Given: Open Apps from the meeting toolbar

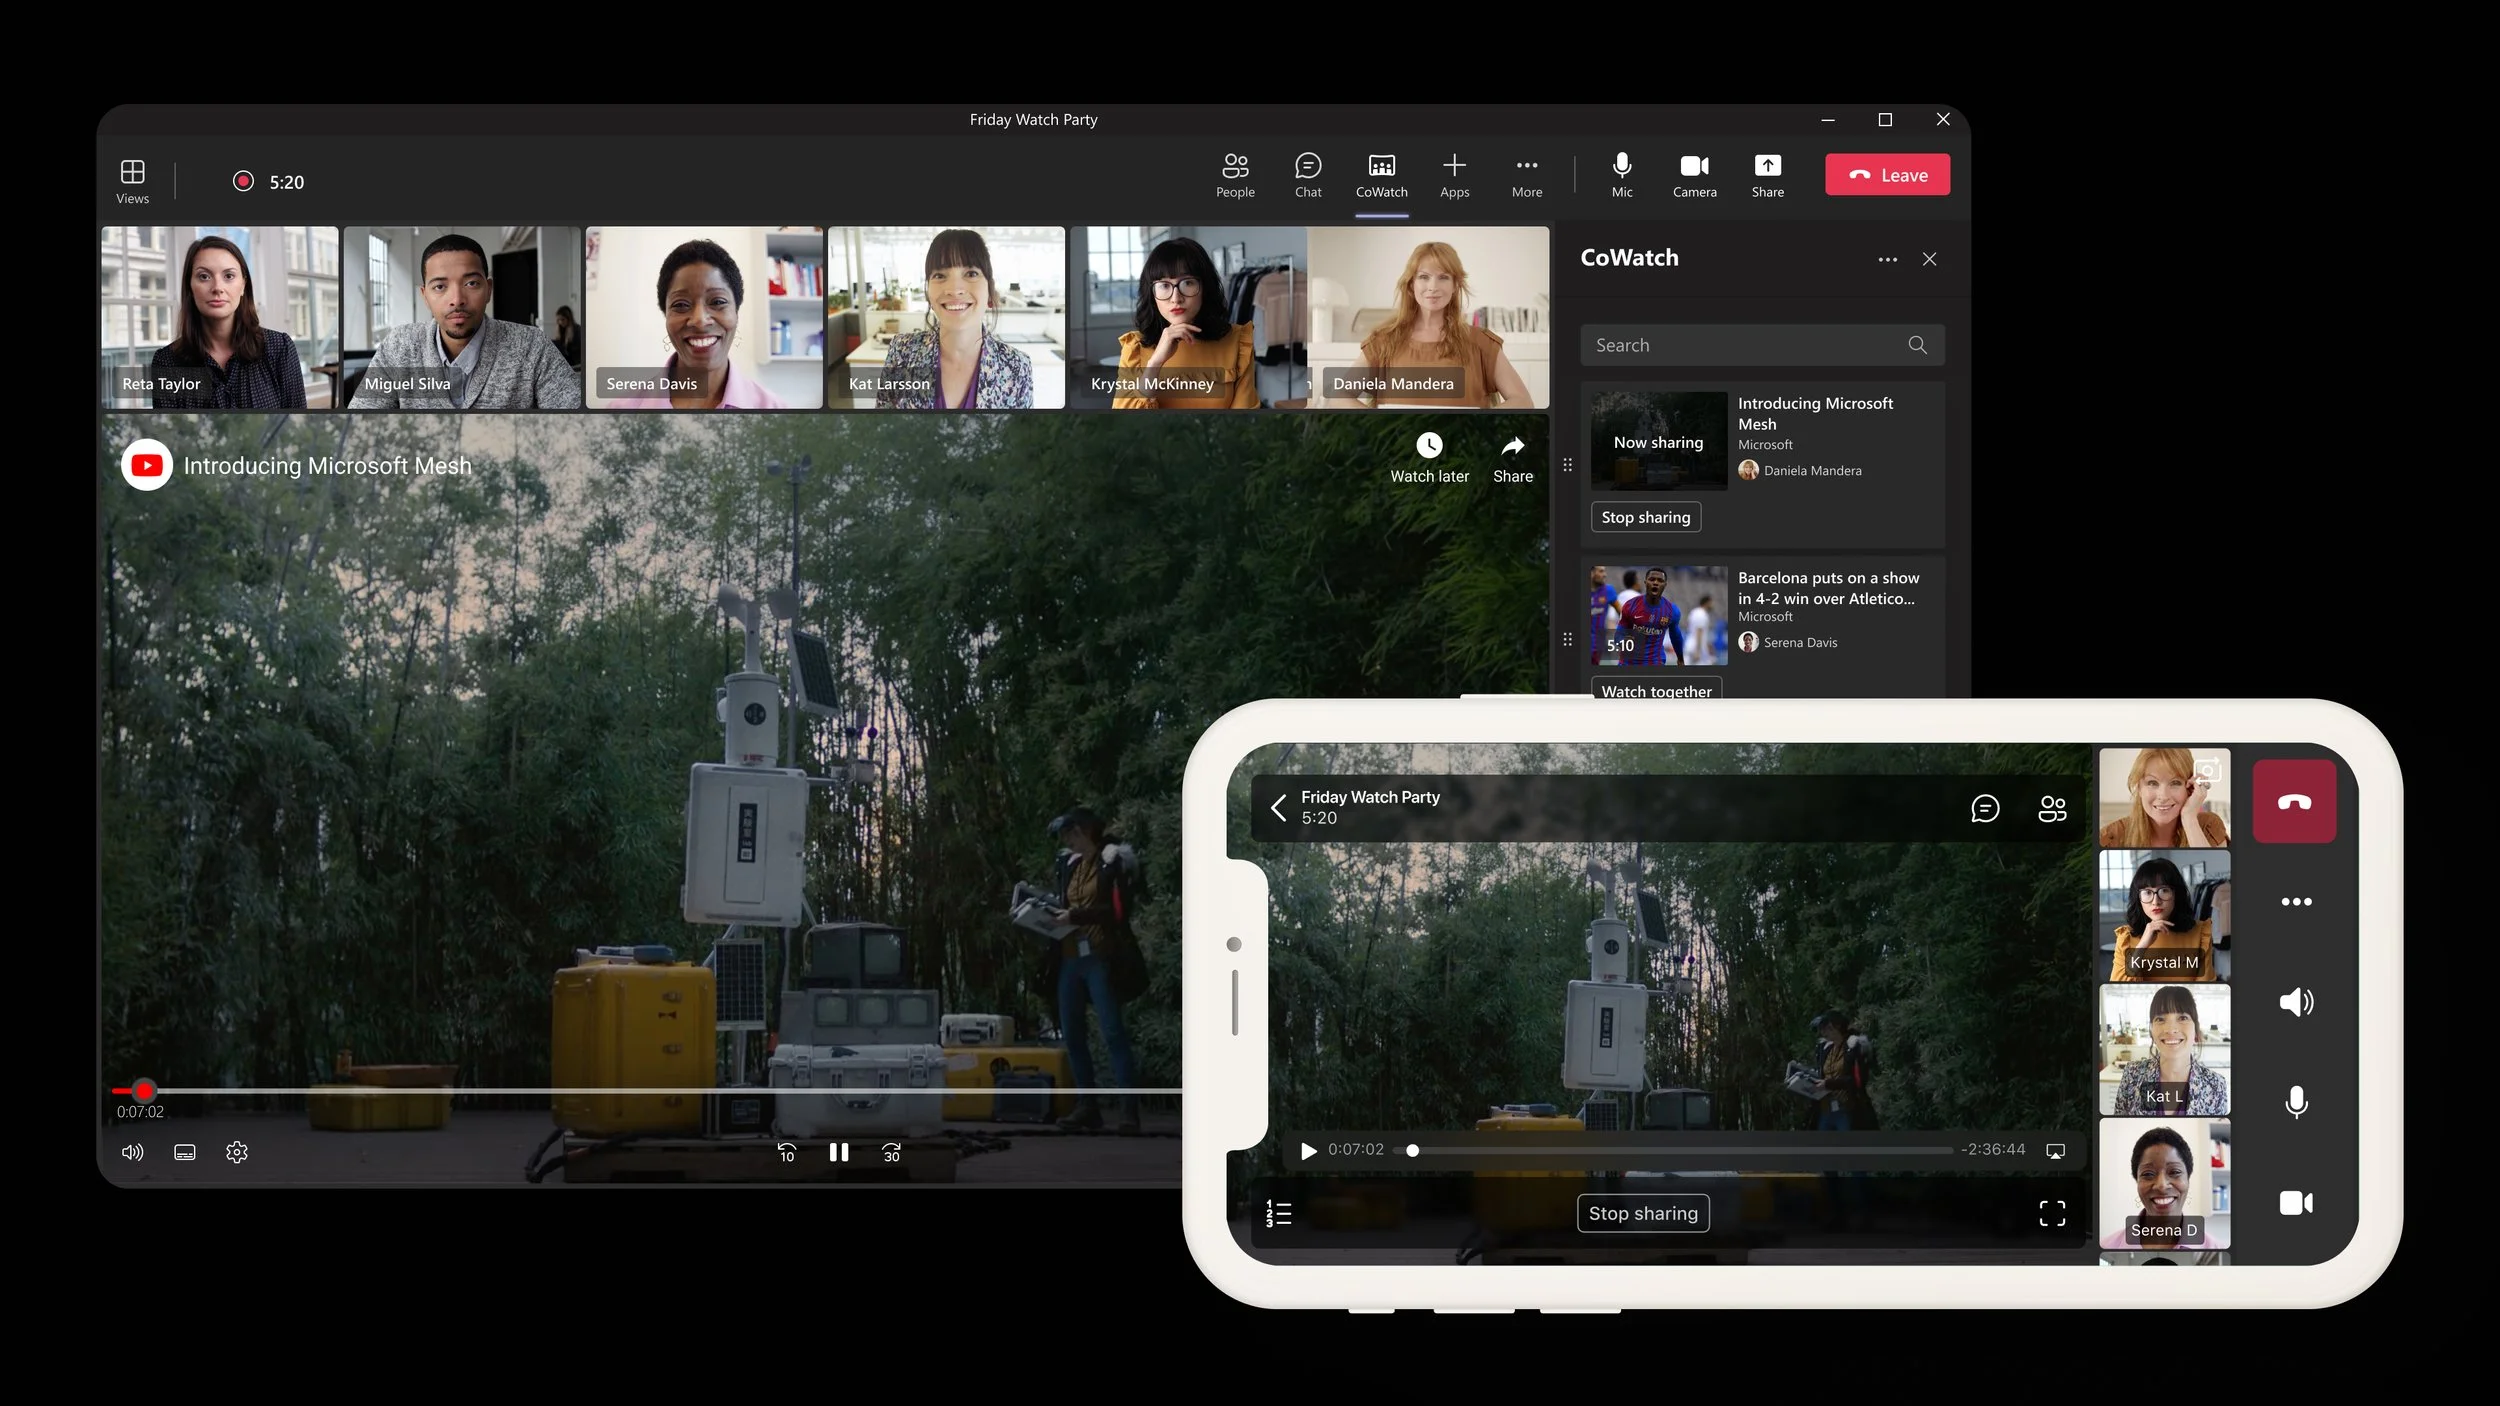Looking at the screenshot, I should 1454,175.
